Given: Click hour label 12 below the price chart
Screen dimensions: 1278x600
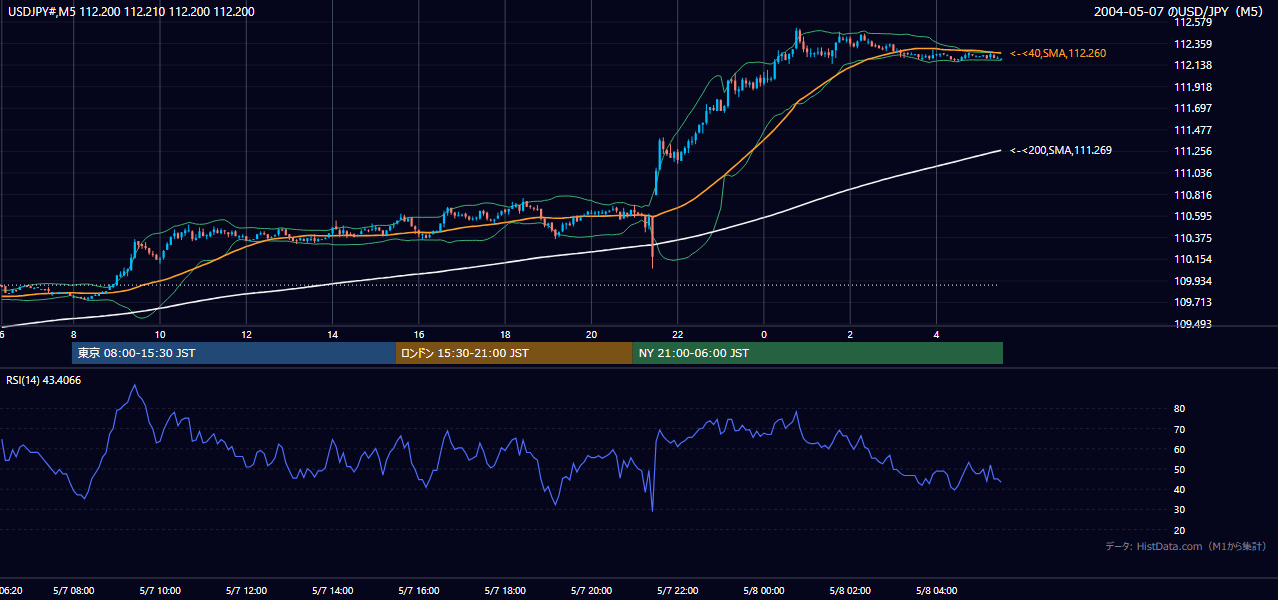Looking at the screenshot, I should tap(246, 334).
